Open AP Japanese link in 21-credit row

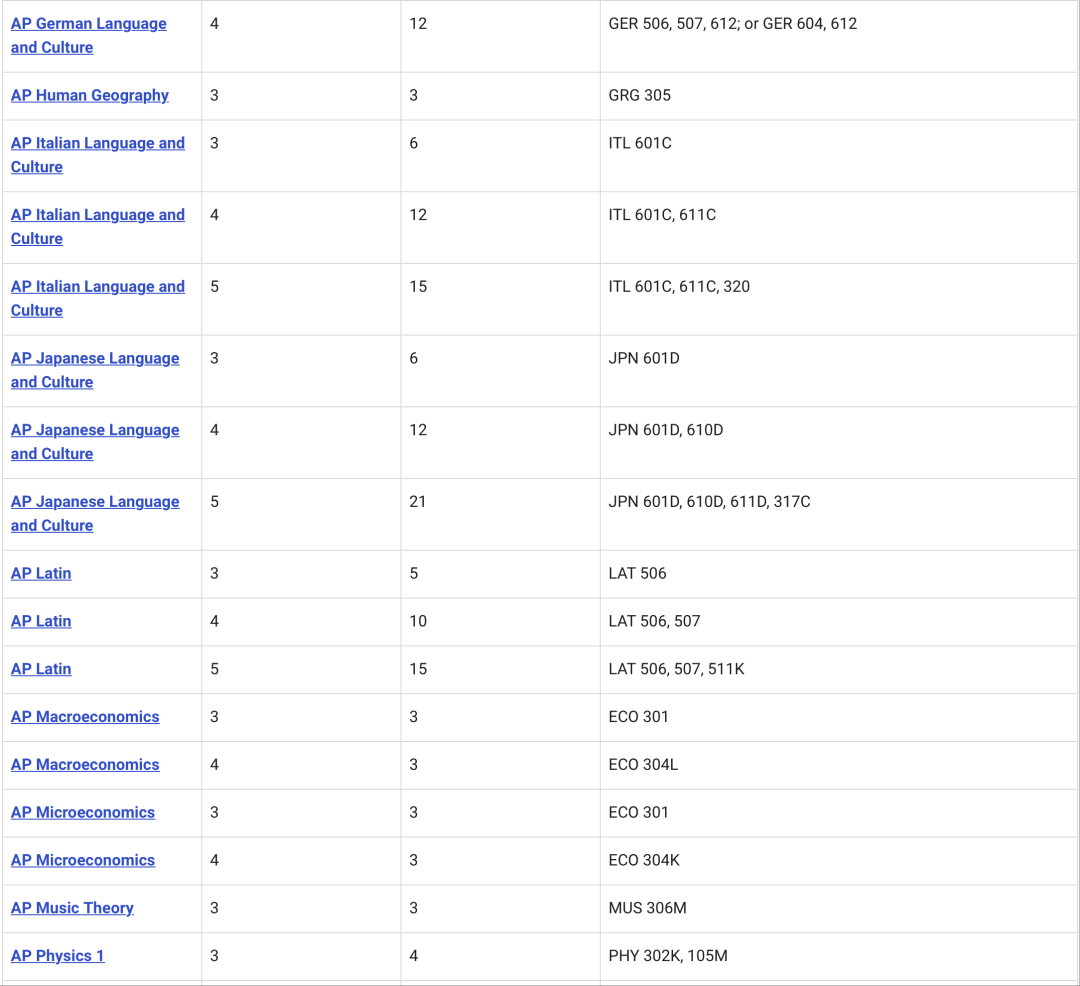tap(95, 502)
